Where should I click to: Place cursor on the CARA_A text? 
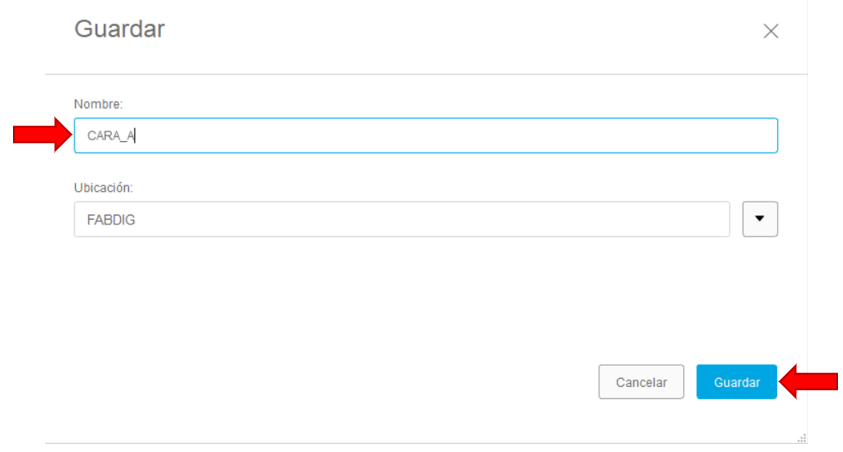(111, 136)
